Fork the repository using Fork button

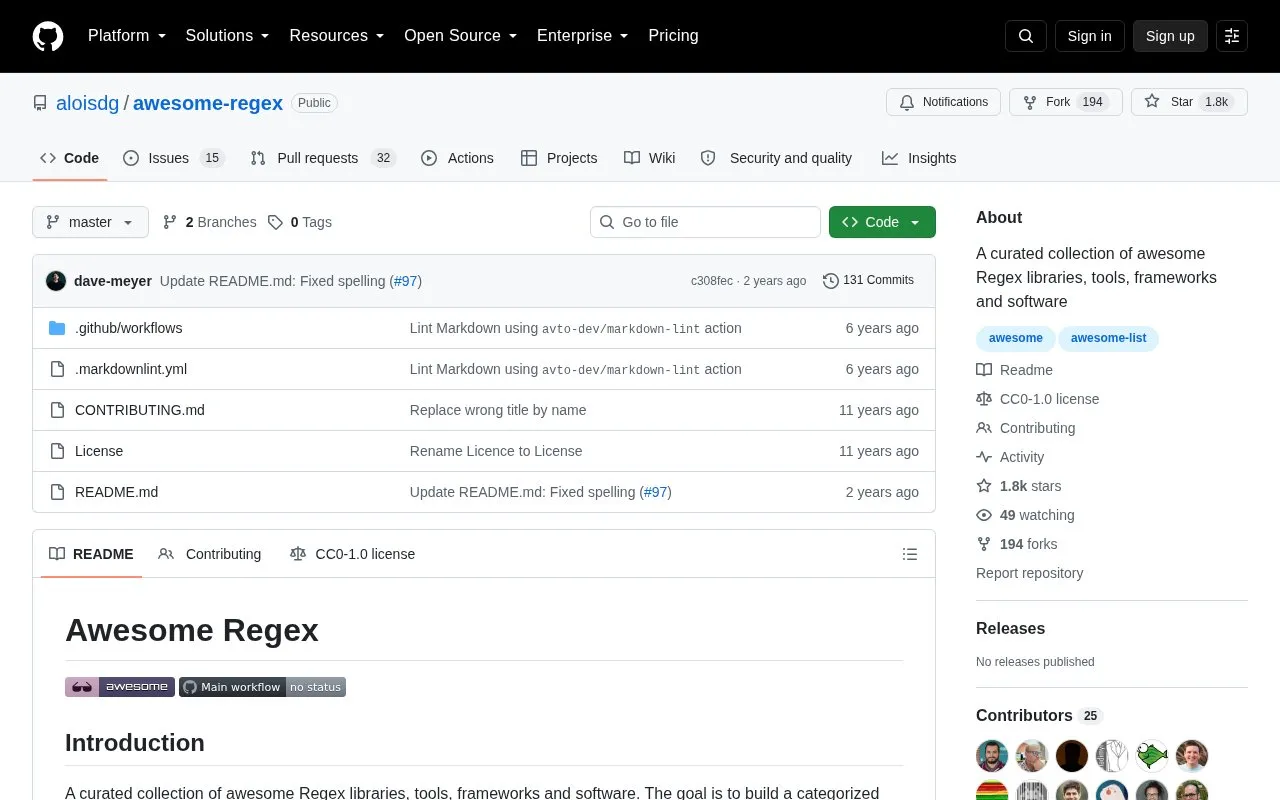click(1066, 102)
